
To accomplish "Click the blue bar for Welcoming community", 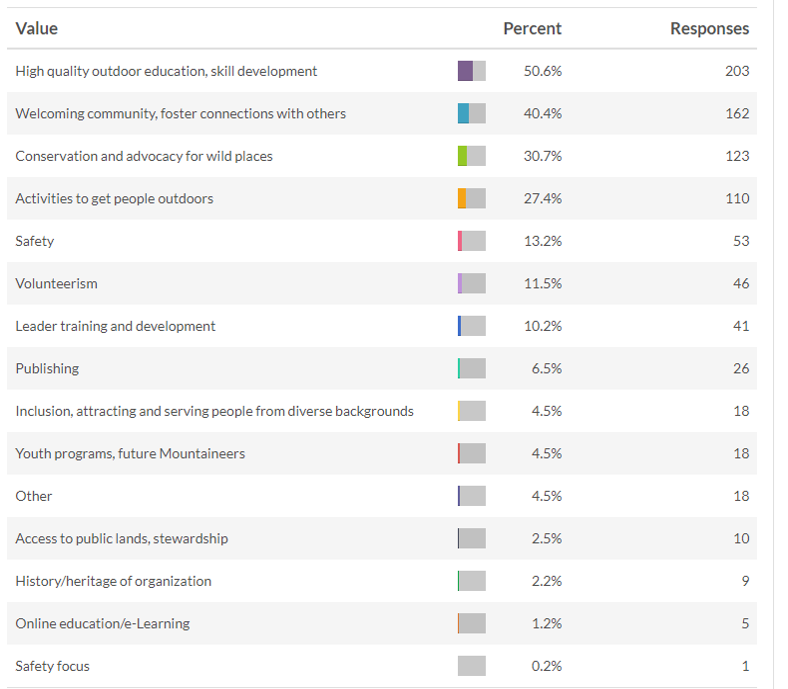I will click(x=464, y=114).
